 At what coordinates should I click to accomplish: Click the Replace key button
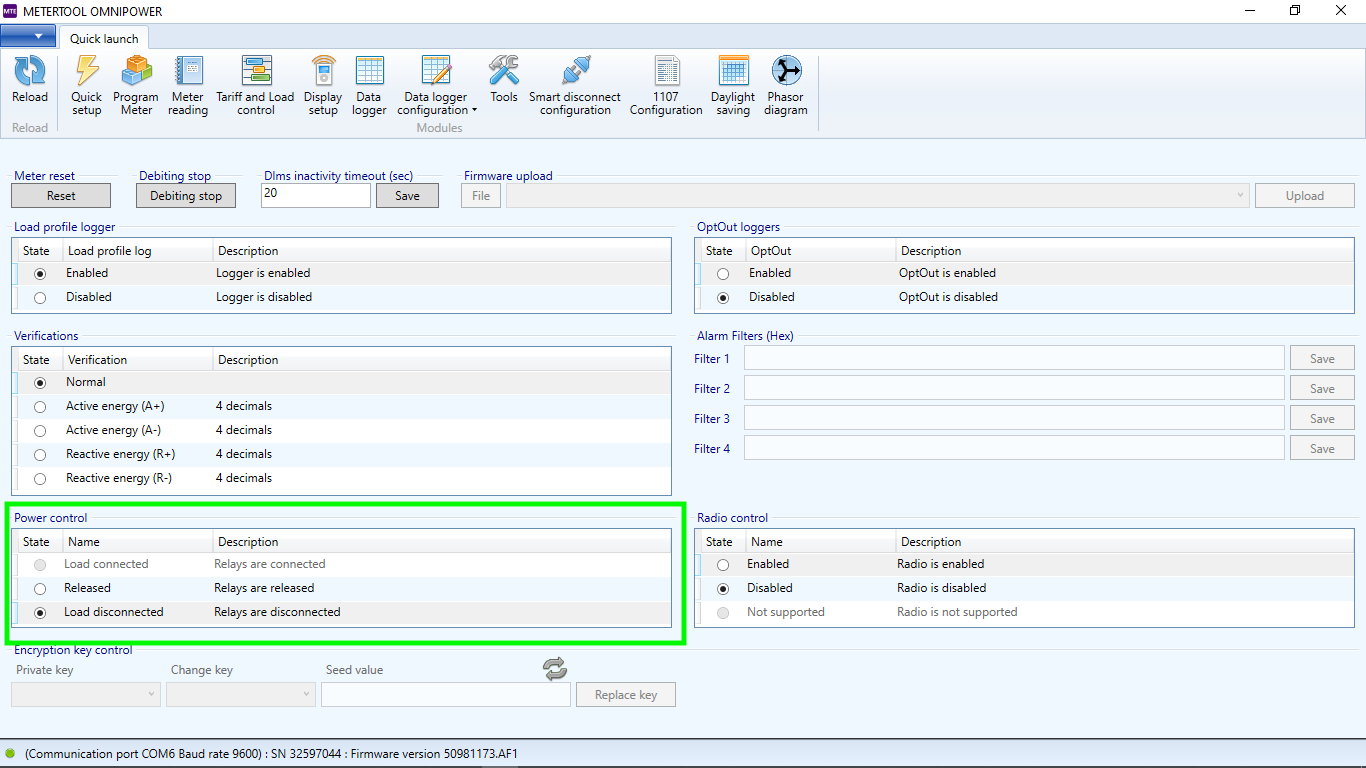[626, 695]
